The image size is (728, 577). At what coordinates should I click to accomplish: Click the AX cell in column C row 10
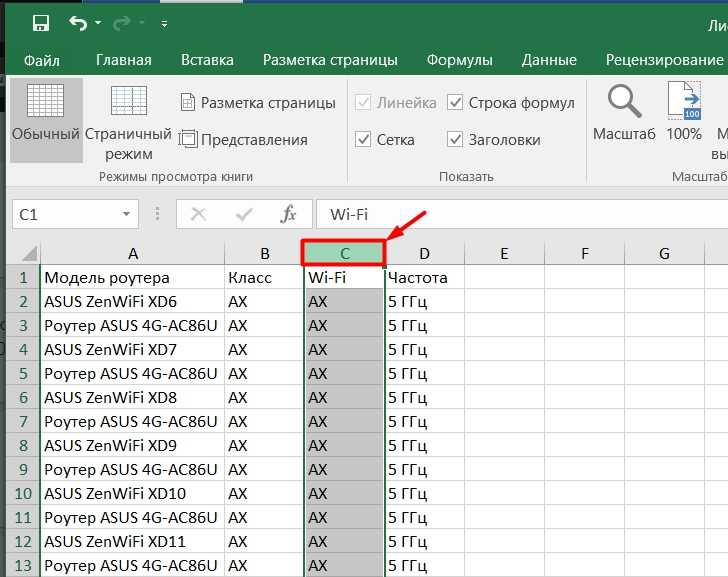[344, 493]
